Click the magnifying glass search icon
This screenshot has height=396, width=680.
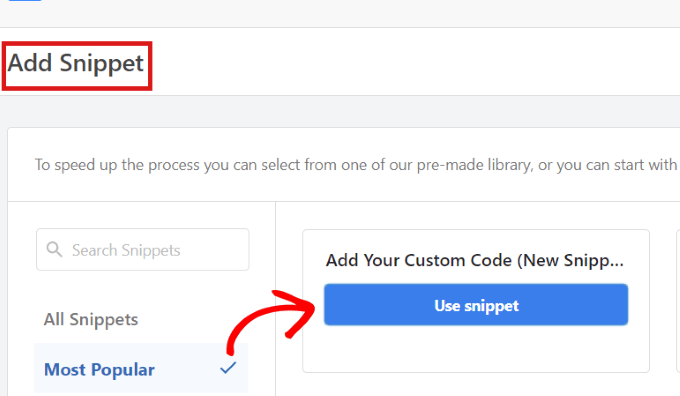pos(54,249)
